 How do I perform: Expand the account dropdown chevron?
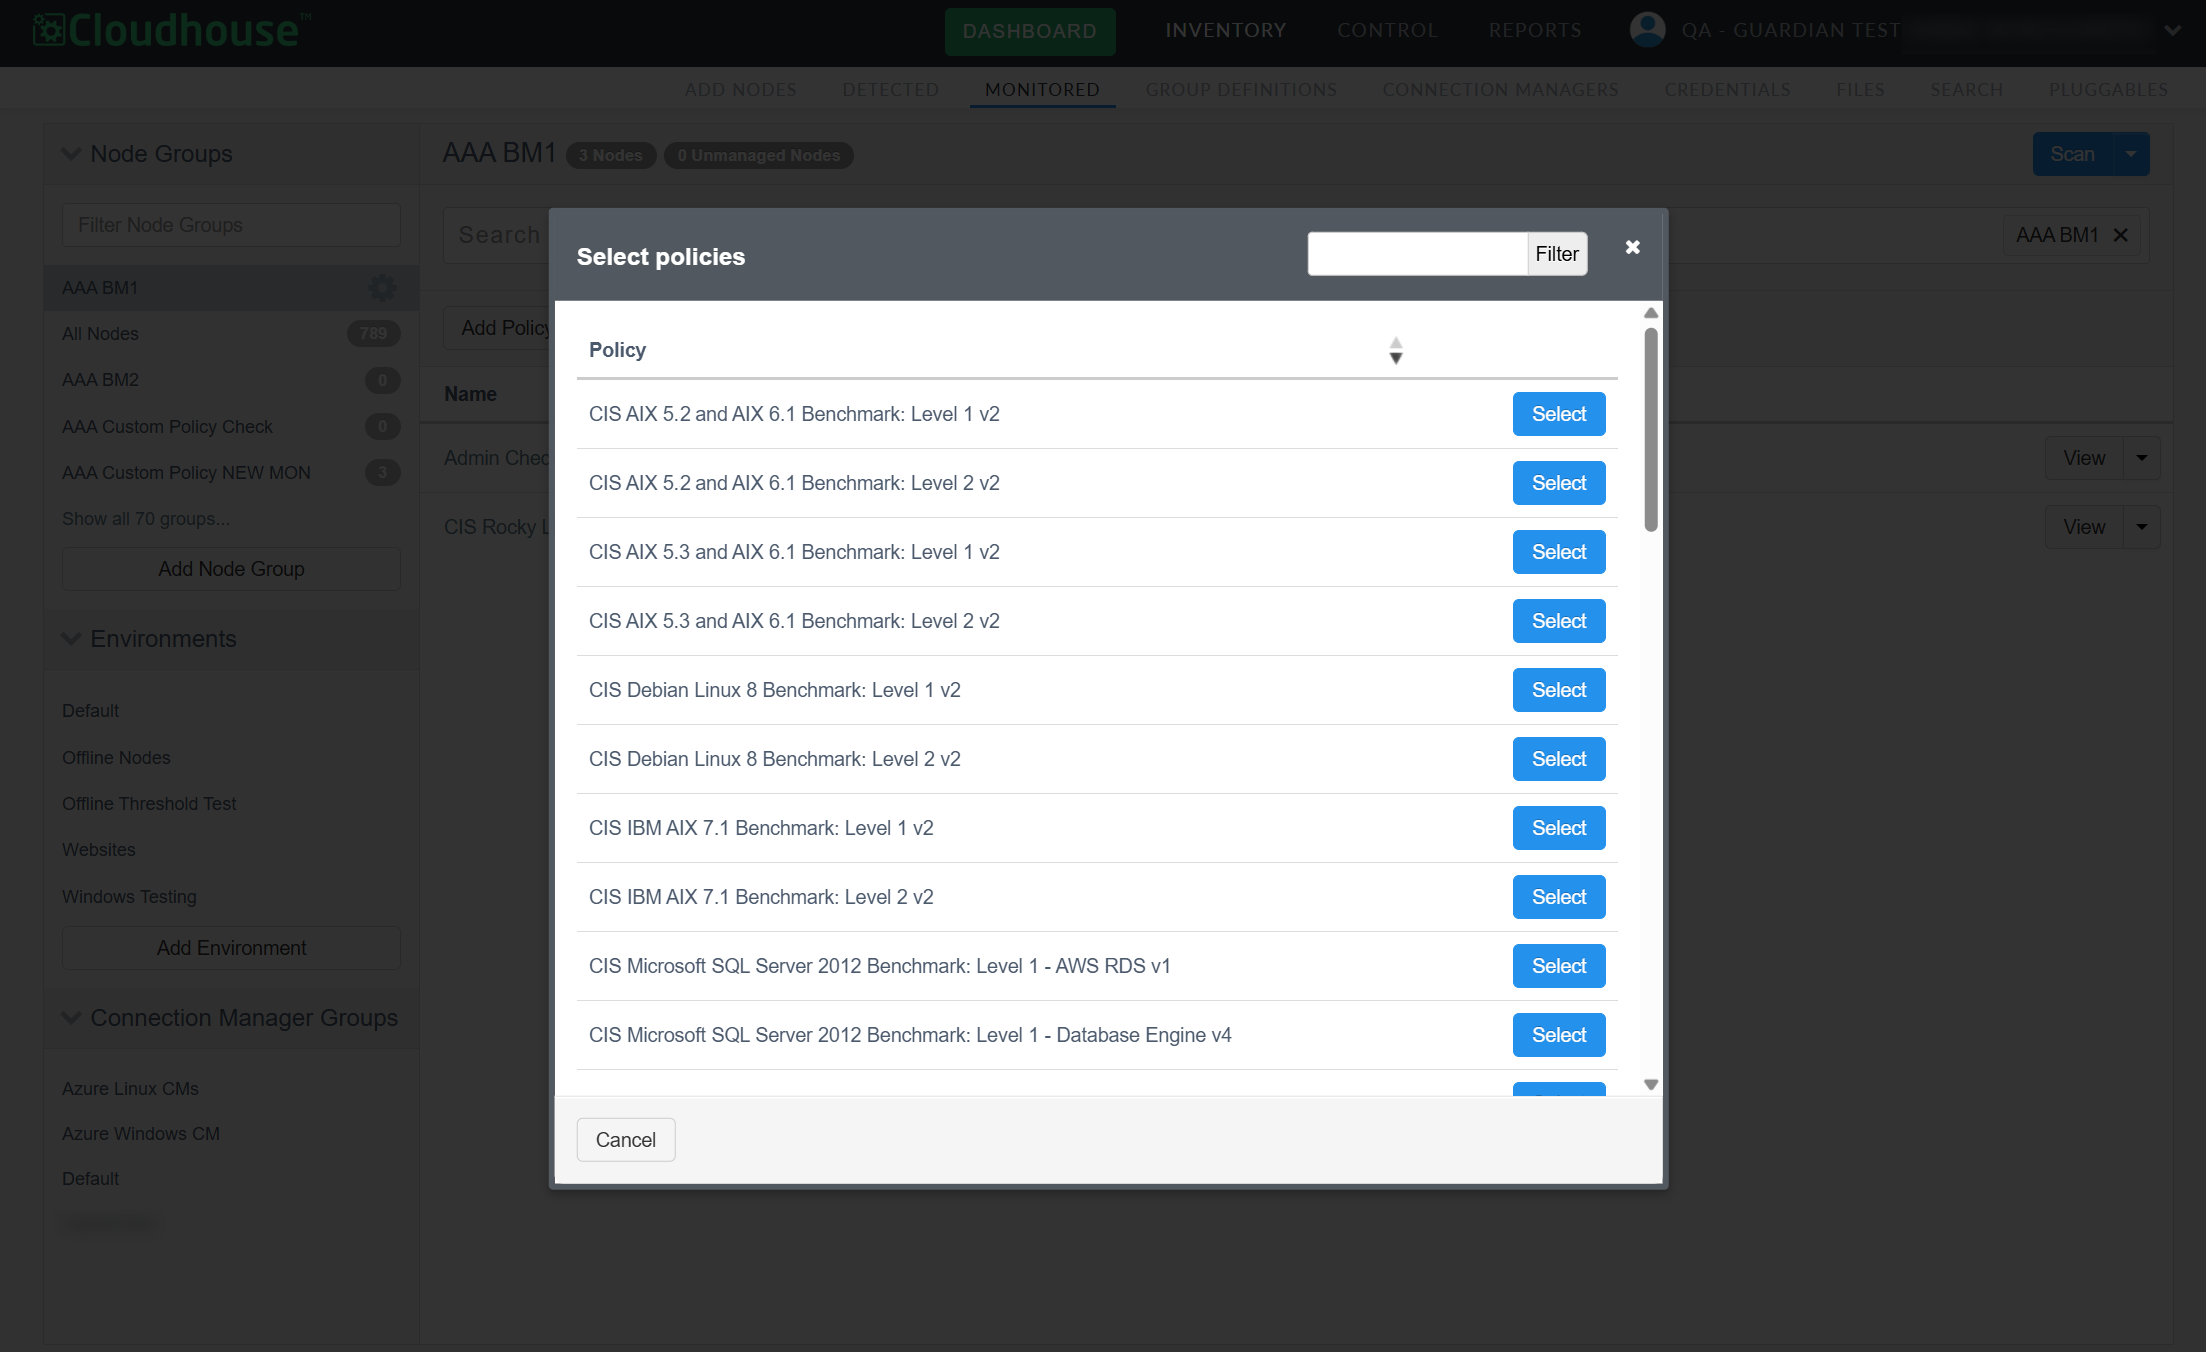pos(2172,30)
